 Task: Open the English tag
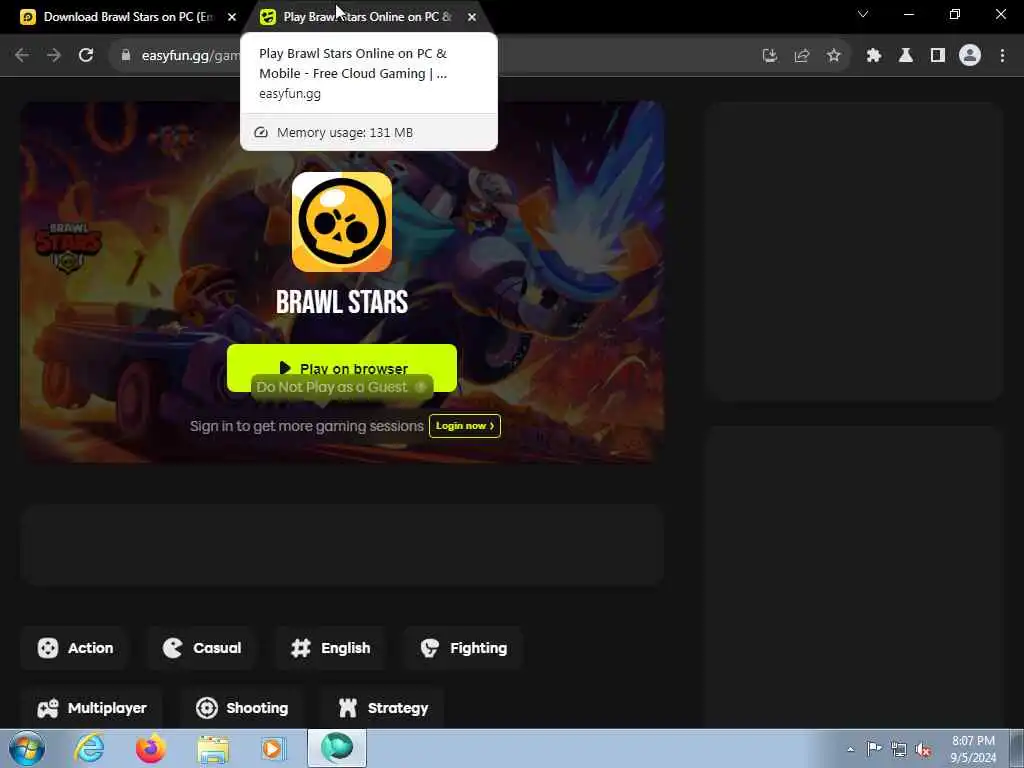tap(330, 648)
